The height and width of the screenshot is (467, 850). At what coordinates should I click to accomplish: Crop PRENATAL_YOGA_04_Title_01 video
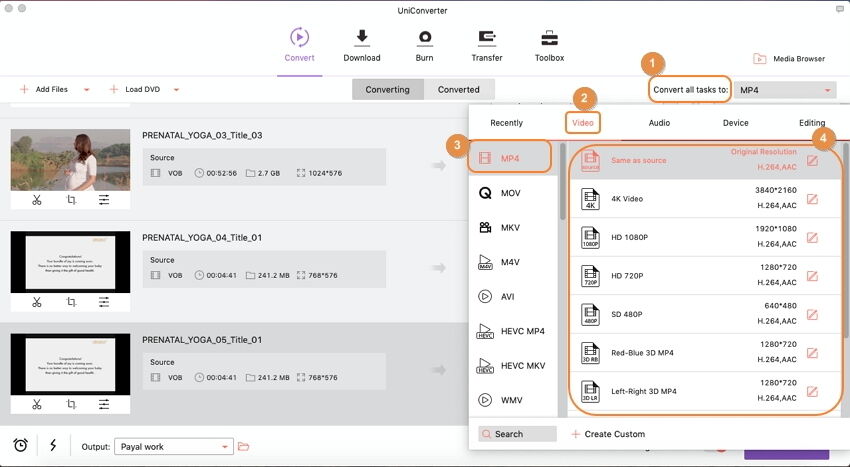tap(71, 302)
